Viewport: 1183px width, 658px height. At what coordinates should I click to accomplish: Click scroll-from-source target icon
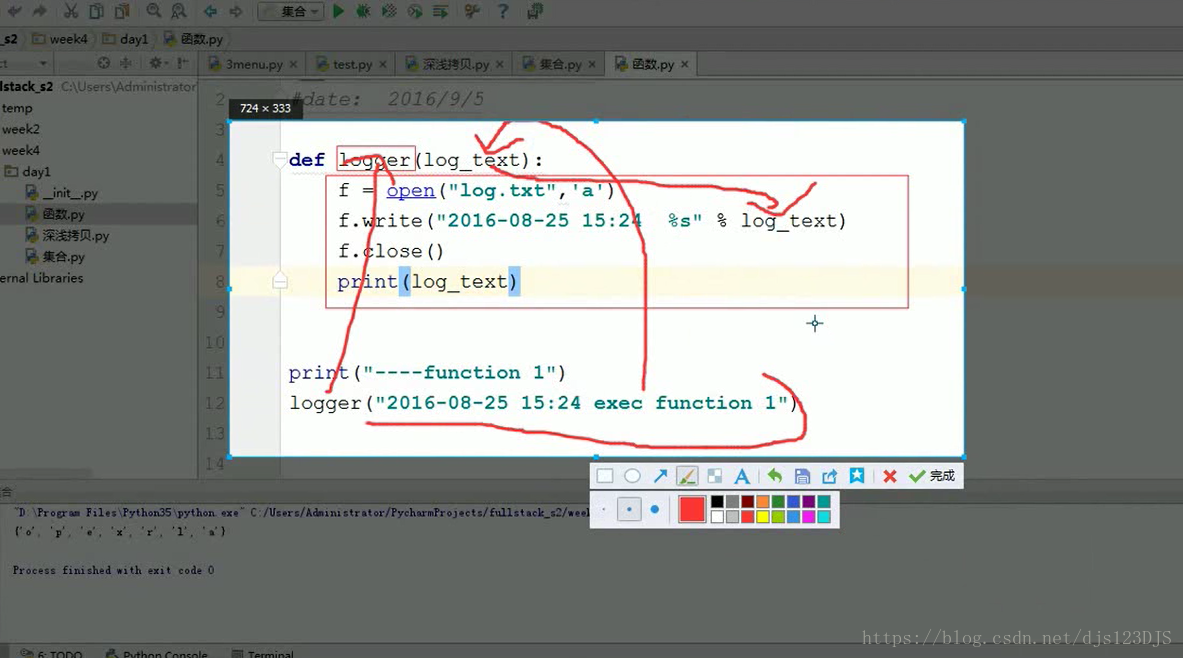pyautogui.click(x=103, y=63)
